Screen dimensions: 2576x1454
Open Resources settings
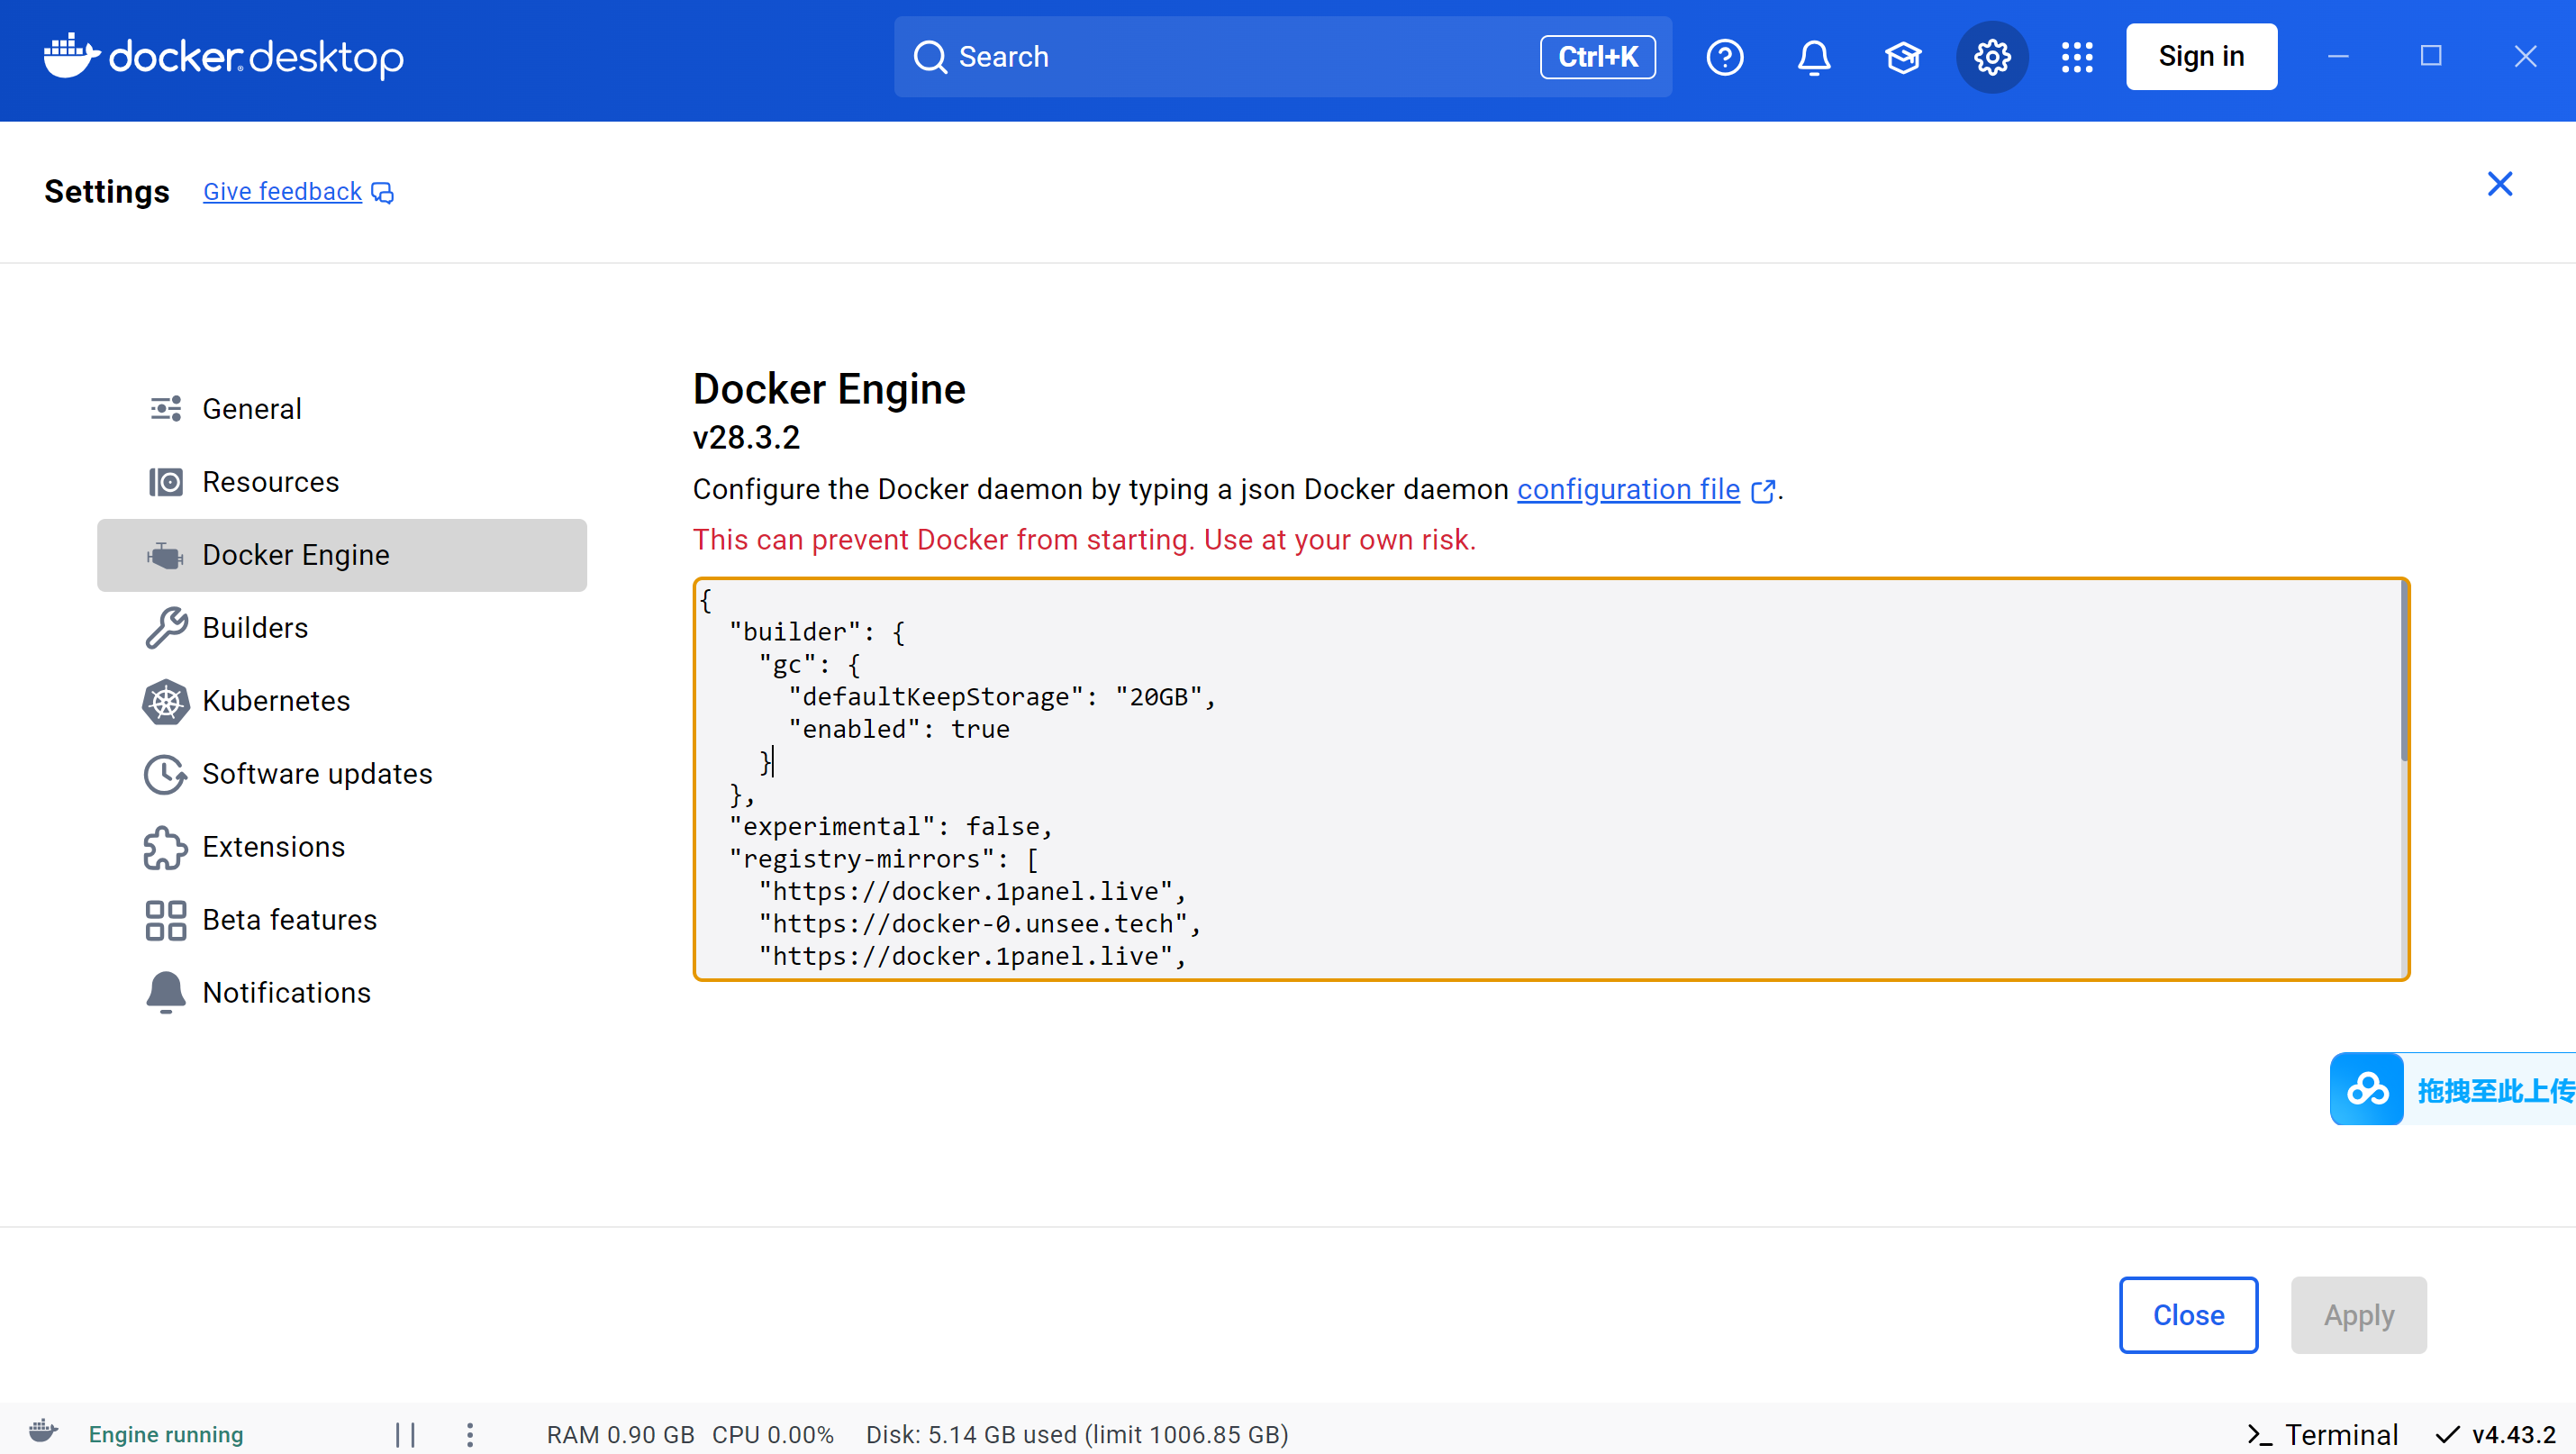click(x=342, y=482)
